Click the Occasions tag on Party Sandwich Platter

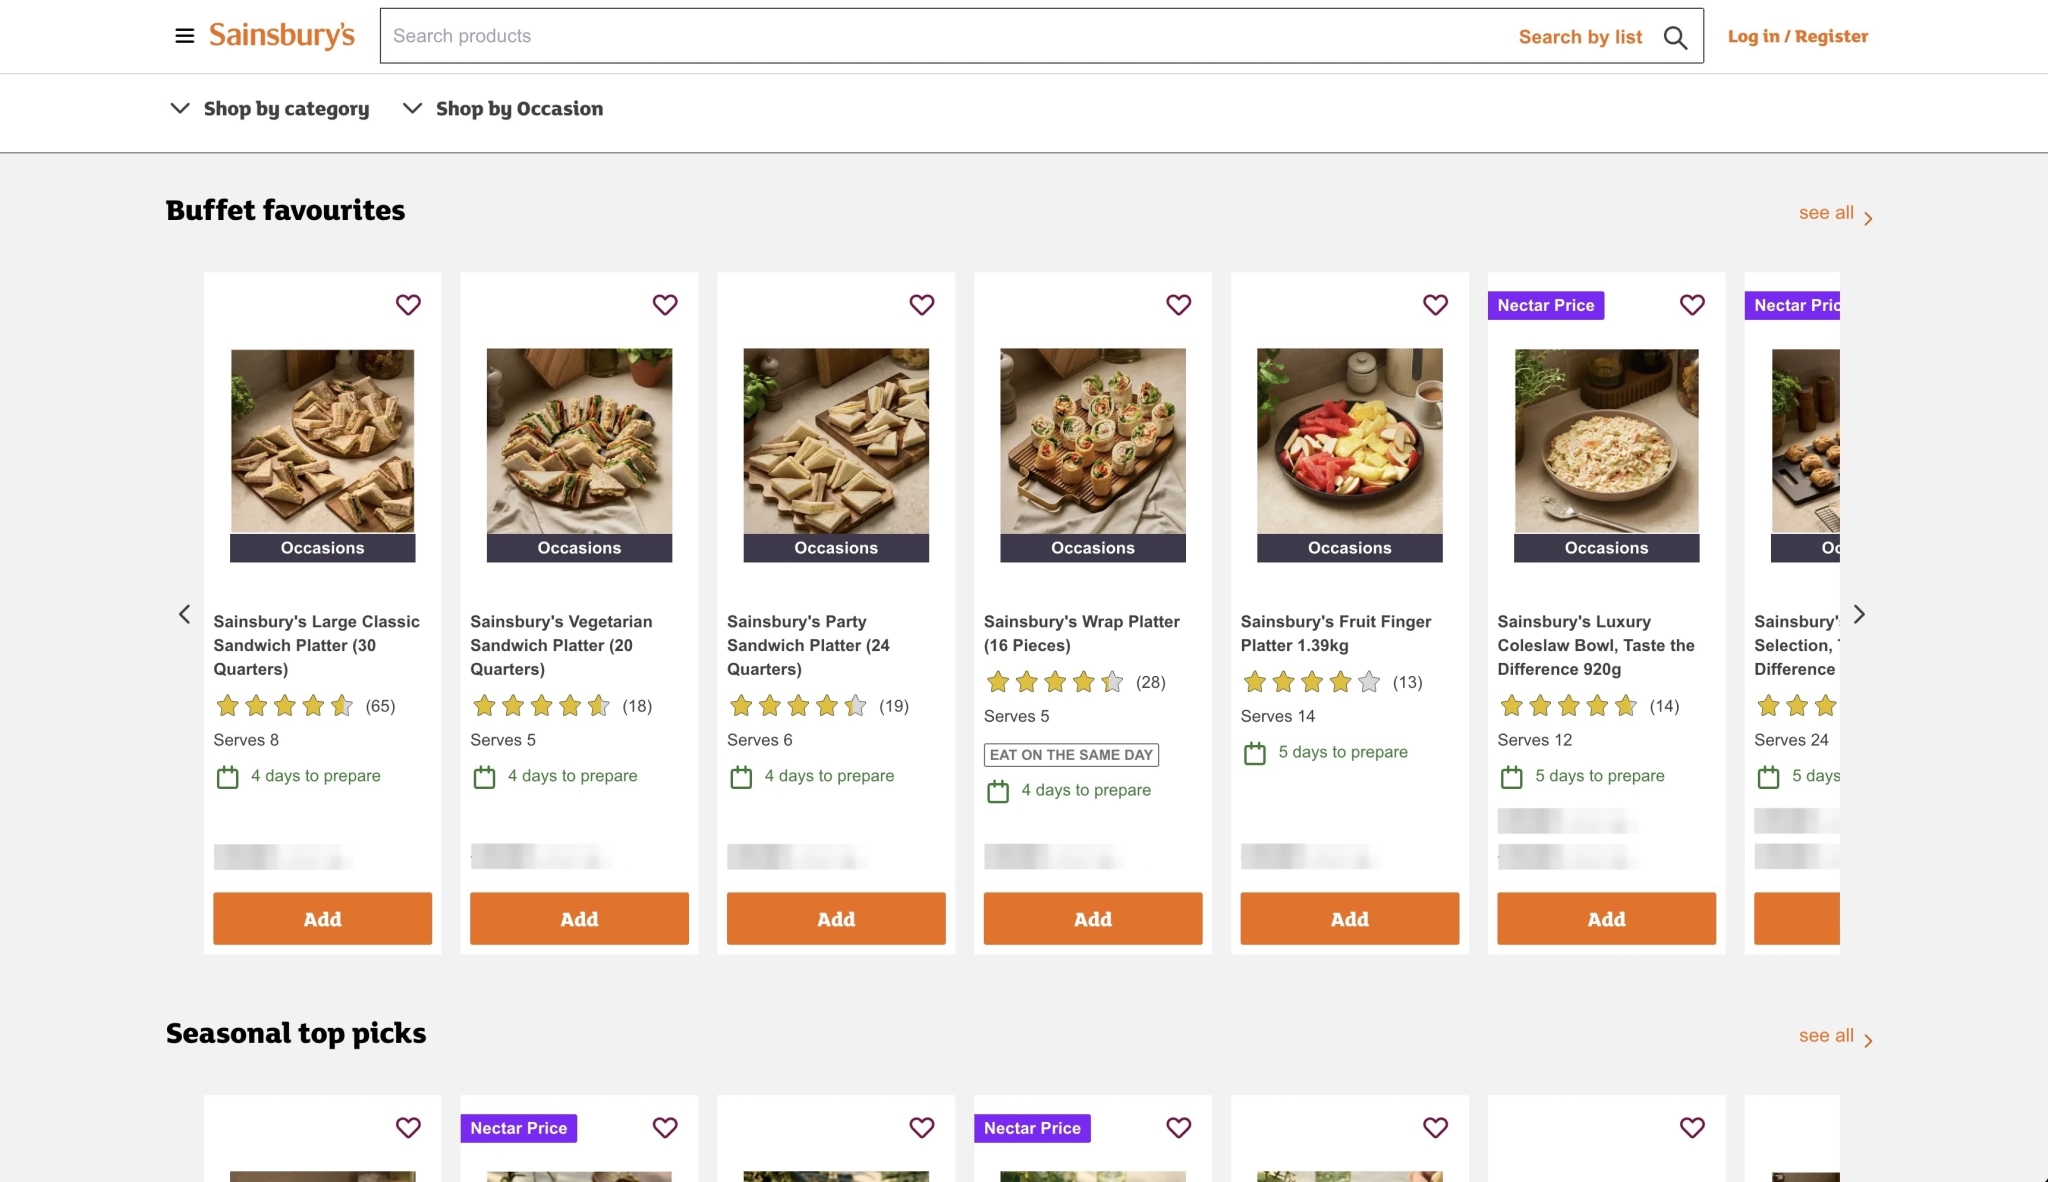835,547
